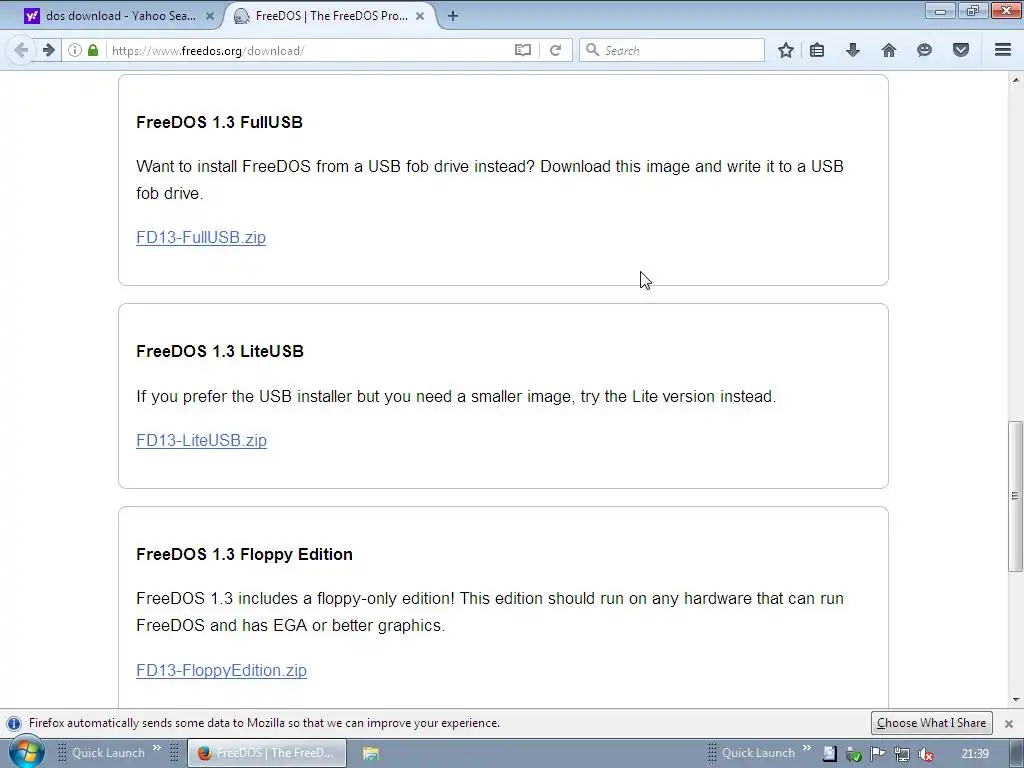
Task: Click Choose What I Share button
Action: pos(931,723)
